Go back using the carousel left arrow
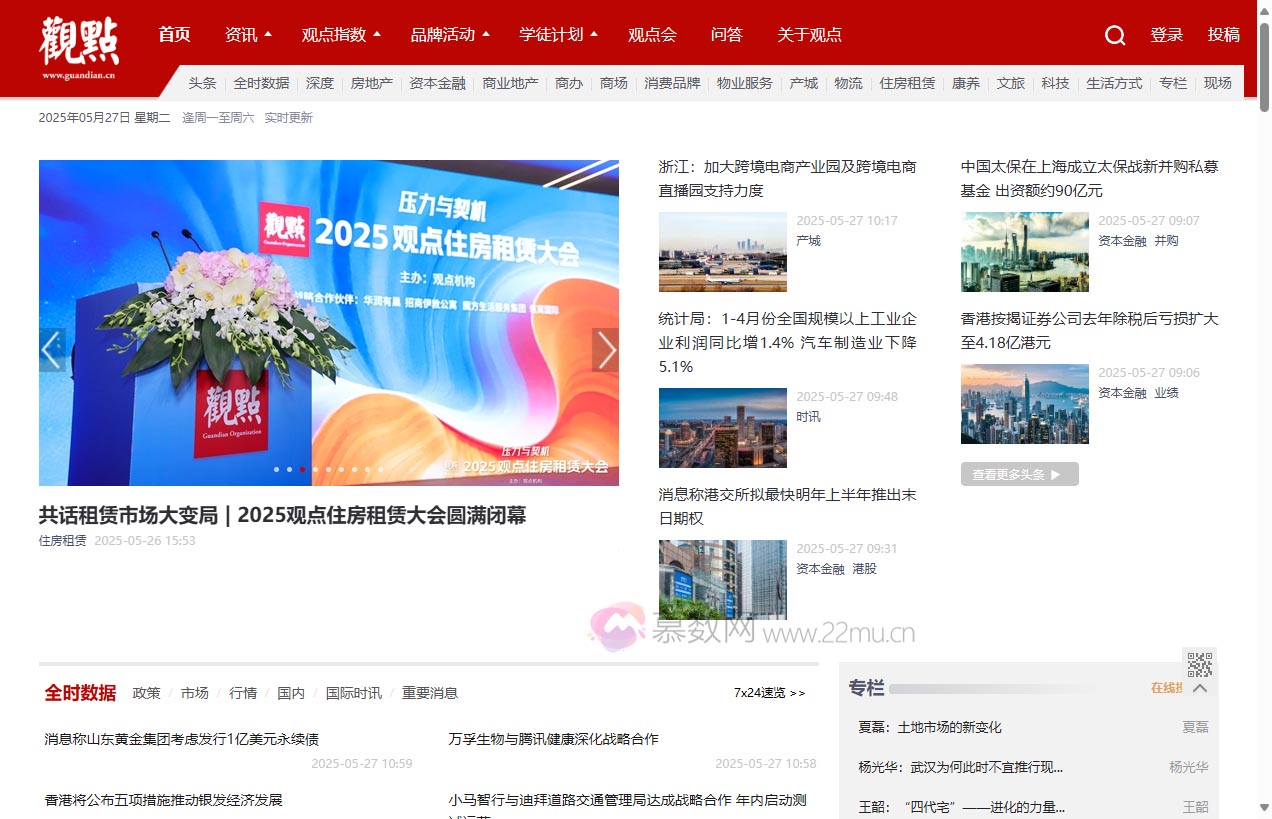 pos(51,349)
